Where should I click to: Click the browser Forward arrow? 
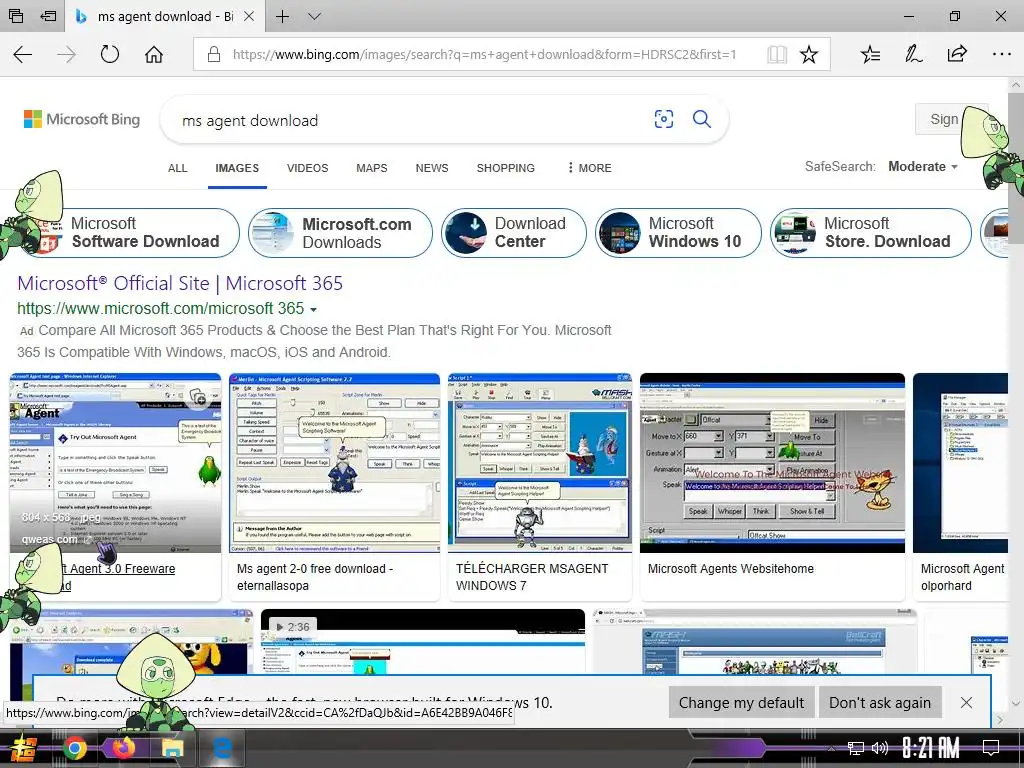(x=67, y=54)
